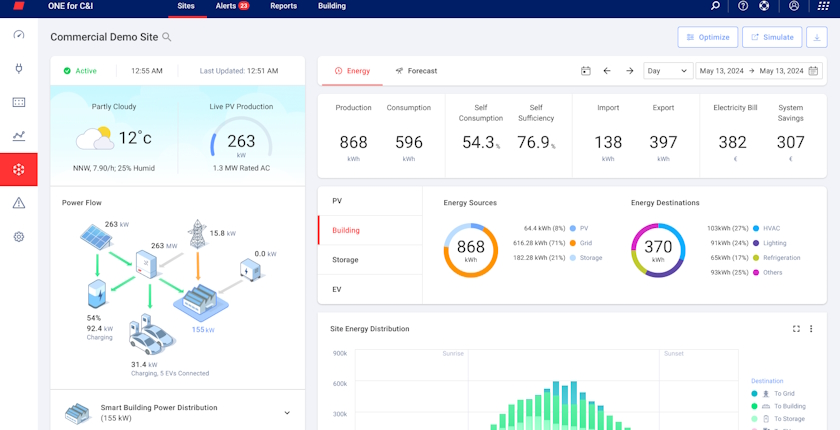Open the May 13, 2024 date range field
This screenshot has width=840, height=430.
coord(759,71)
